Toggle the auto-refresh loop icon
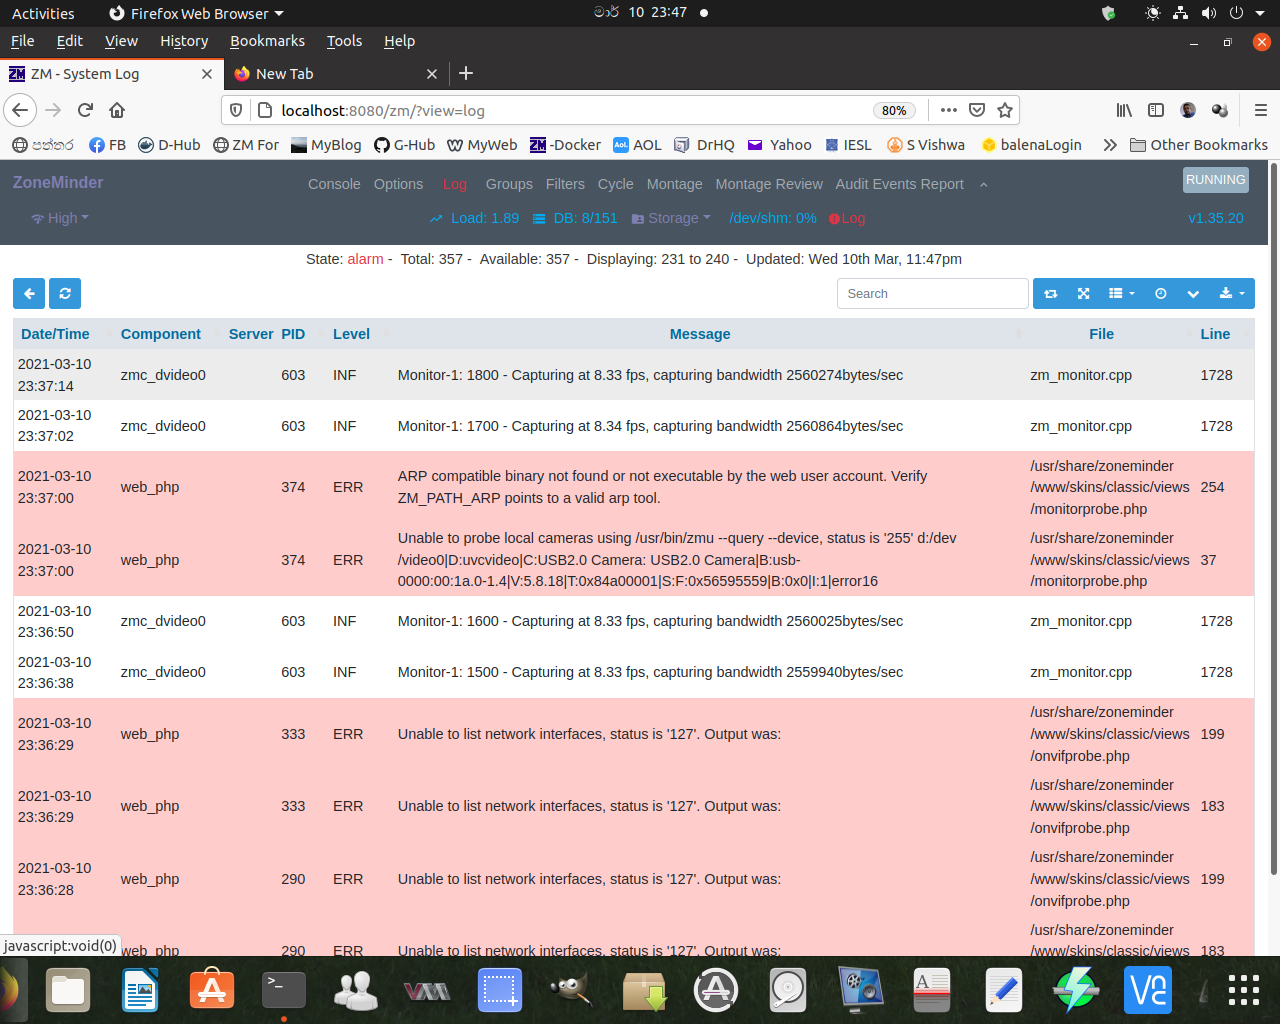The height and width of the screenshot is (1024, 1280). tap(1051, 294)
